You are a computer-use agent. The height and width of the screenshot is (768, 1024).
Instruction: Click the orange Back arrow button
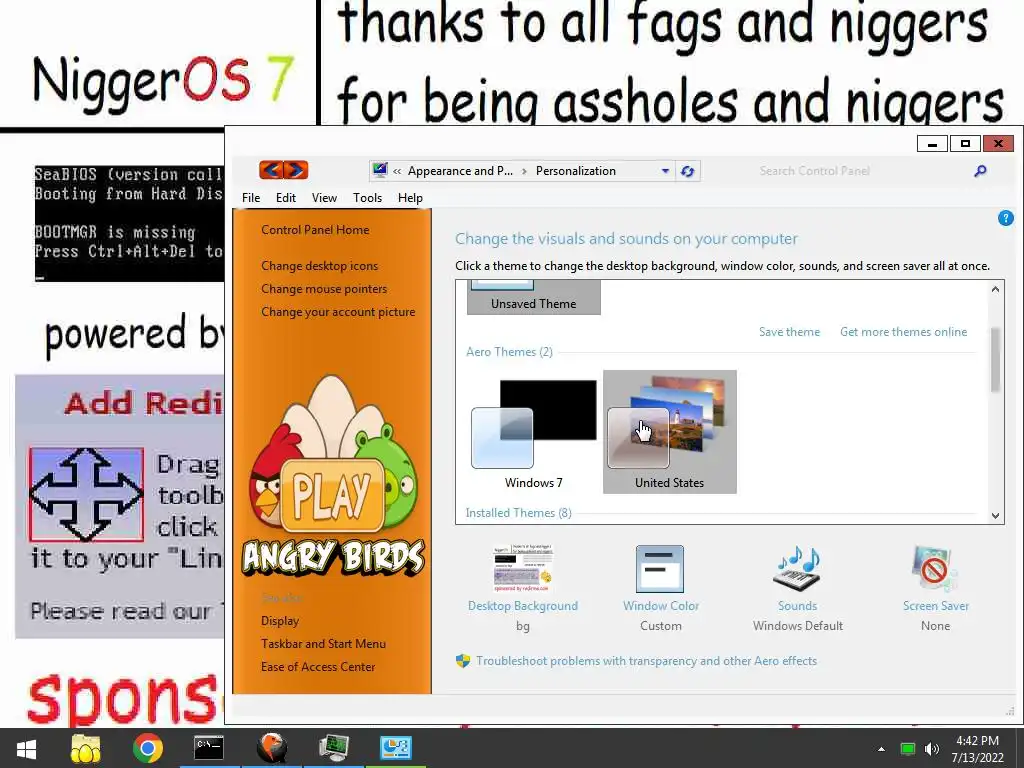point(271,170)
